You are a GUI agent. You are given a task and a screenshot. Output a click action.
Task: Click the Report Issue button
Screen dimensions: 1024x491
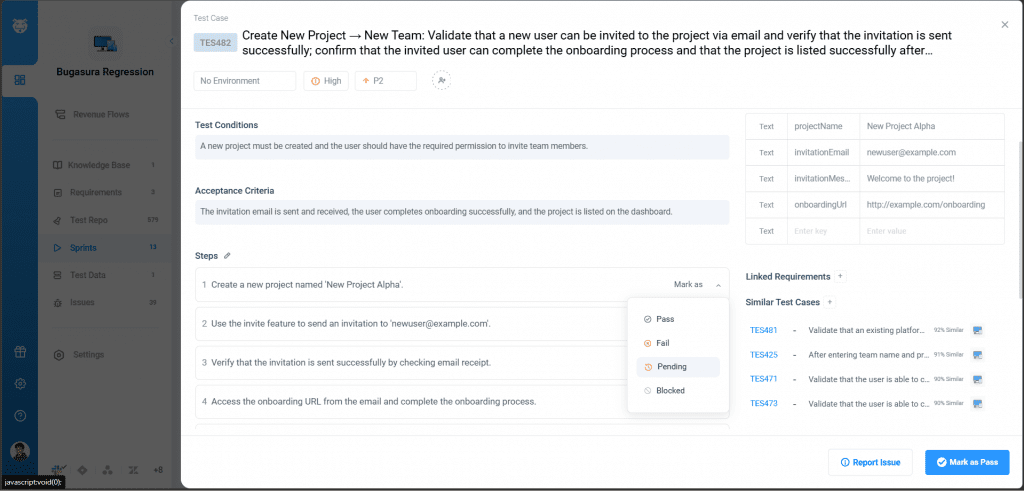[x=870, y=462]
